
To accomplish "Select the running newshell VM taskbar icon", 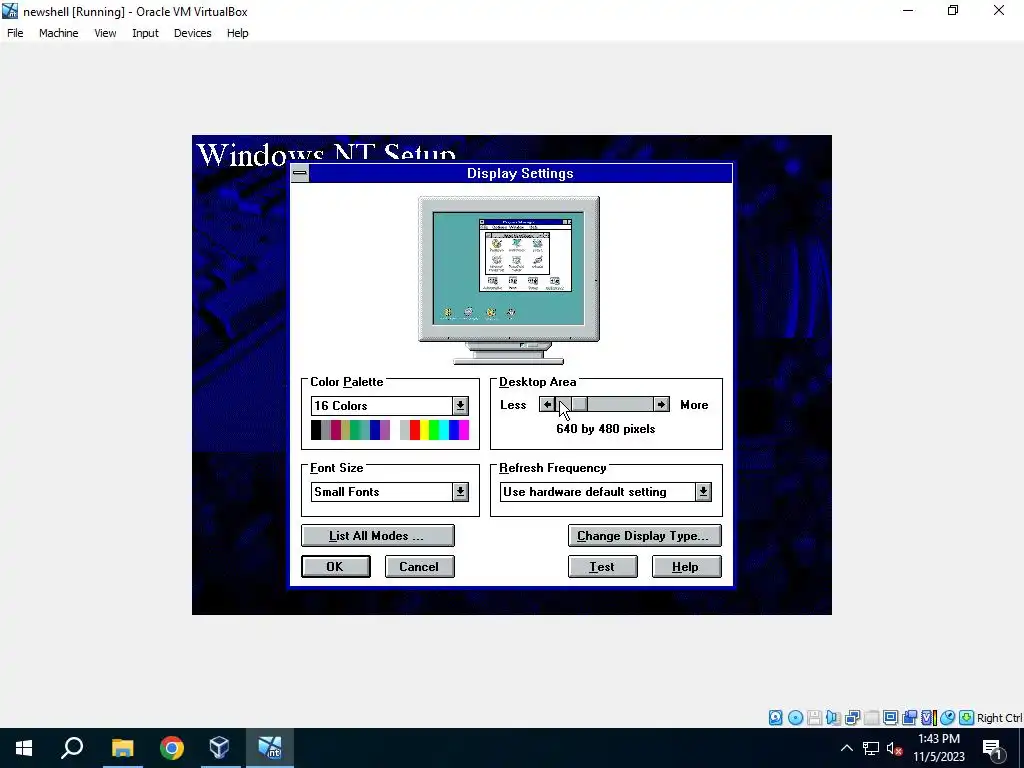I will coord(269,748).
